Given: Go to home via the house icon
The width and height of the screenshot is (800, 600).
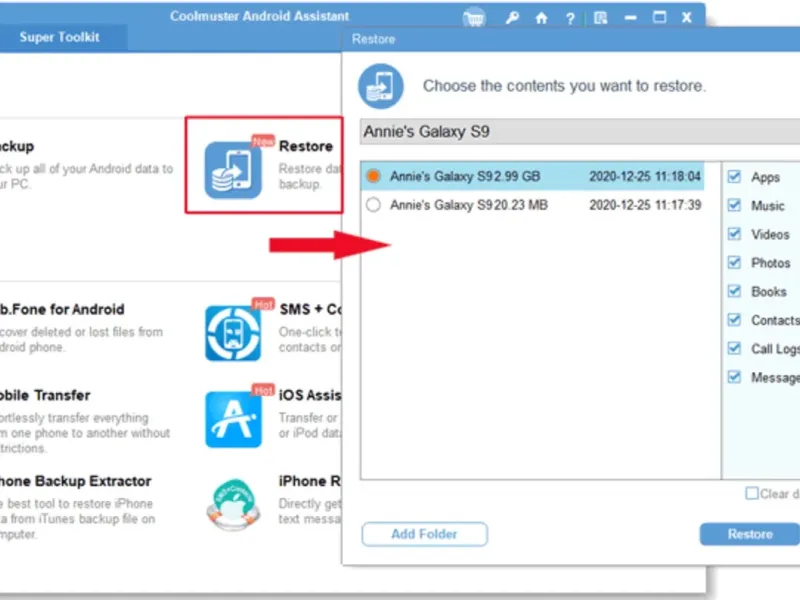Looking at the screenshot, I should 541,18.
